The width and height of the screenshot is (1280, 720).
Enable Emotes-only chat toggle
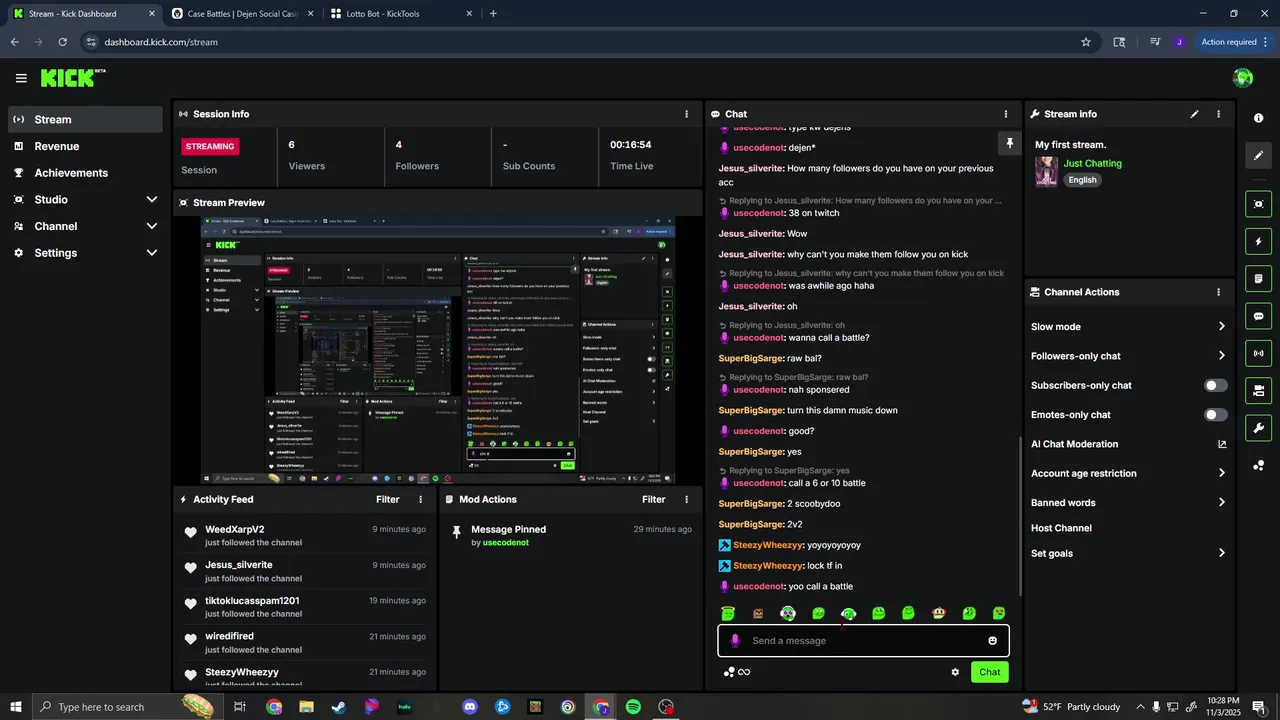1216,414
